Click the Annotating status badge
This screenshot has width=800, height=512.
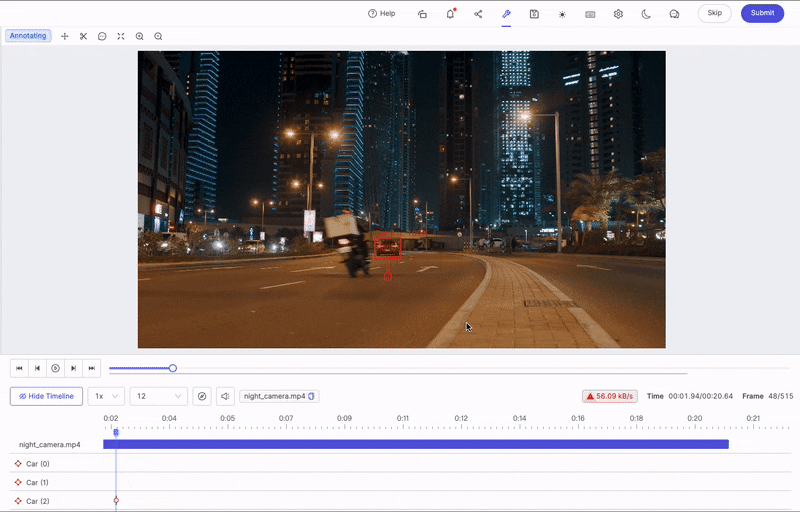coord(28,36)
